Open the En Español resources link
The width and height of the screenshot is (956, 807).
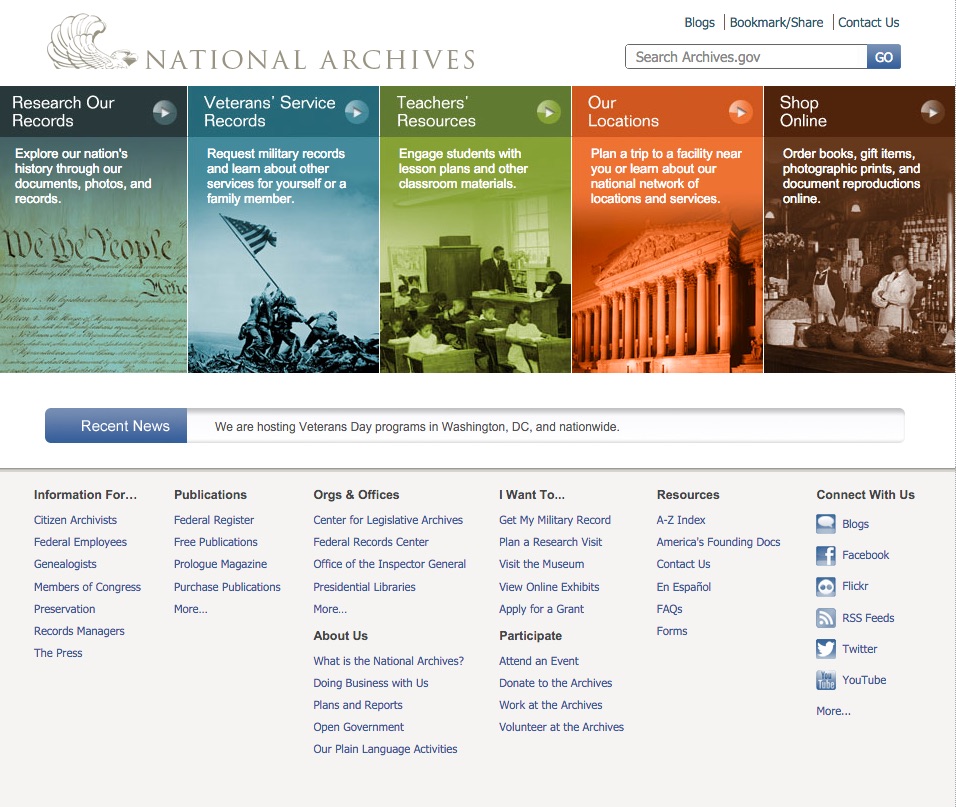684,586
